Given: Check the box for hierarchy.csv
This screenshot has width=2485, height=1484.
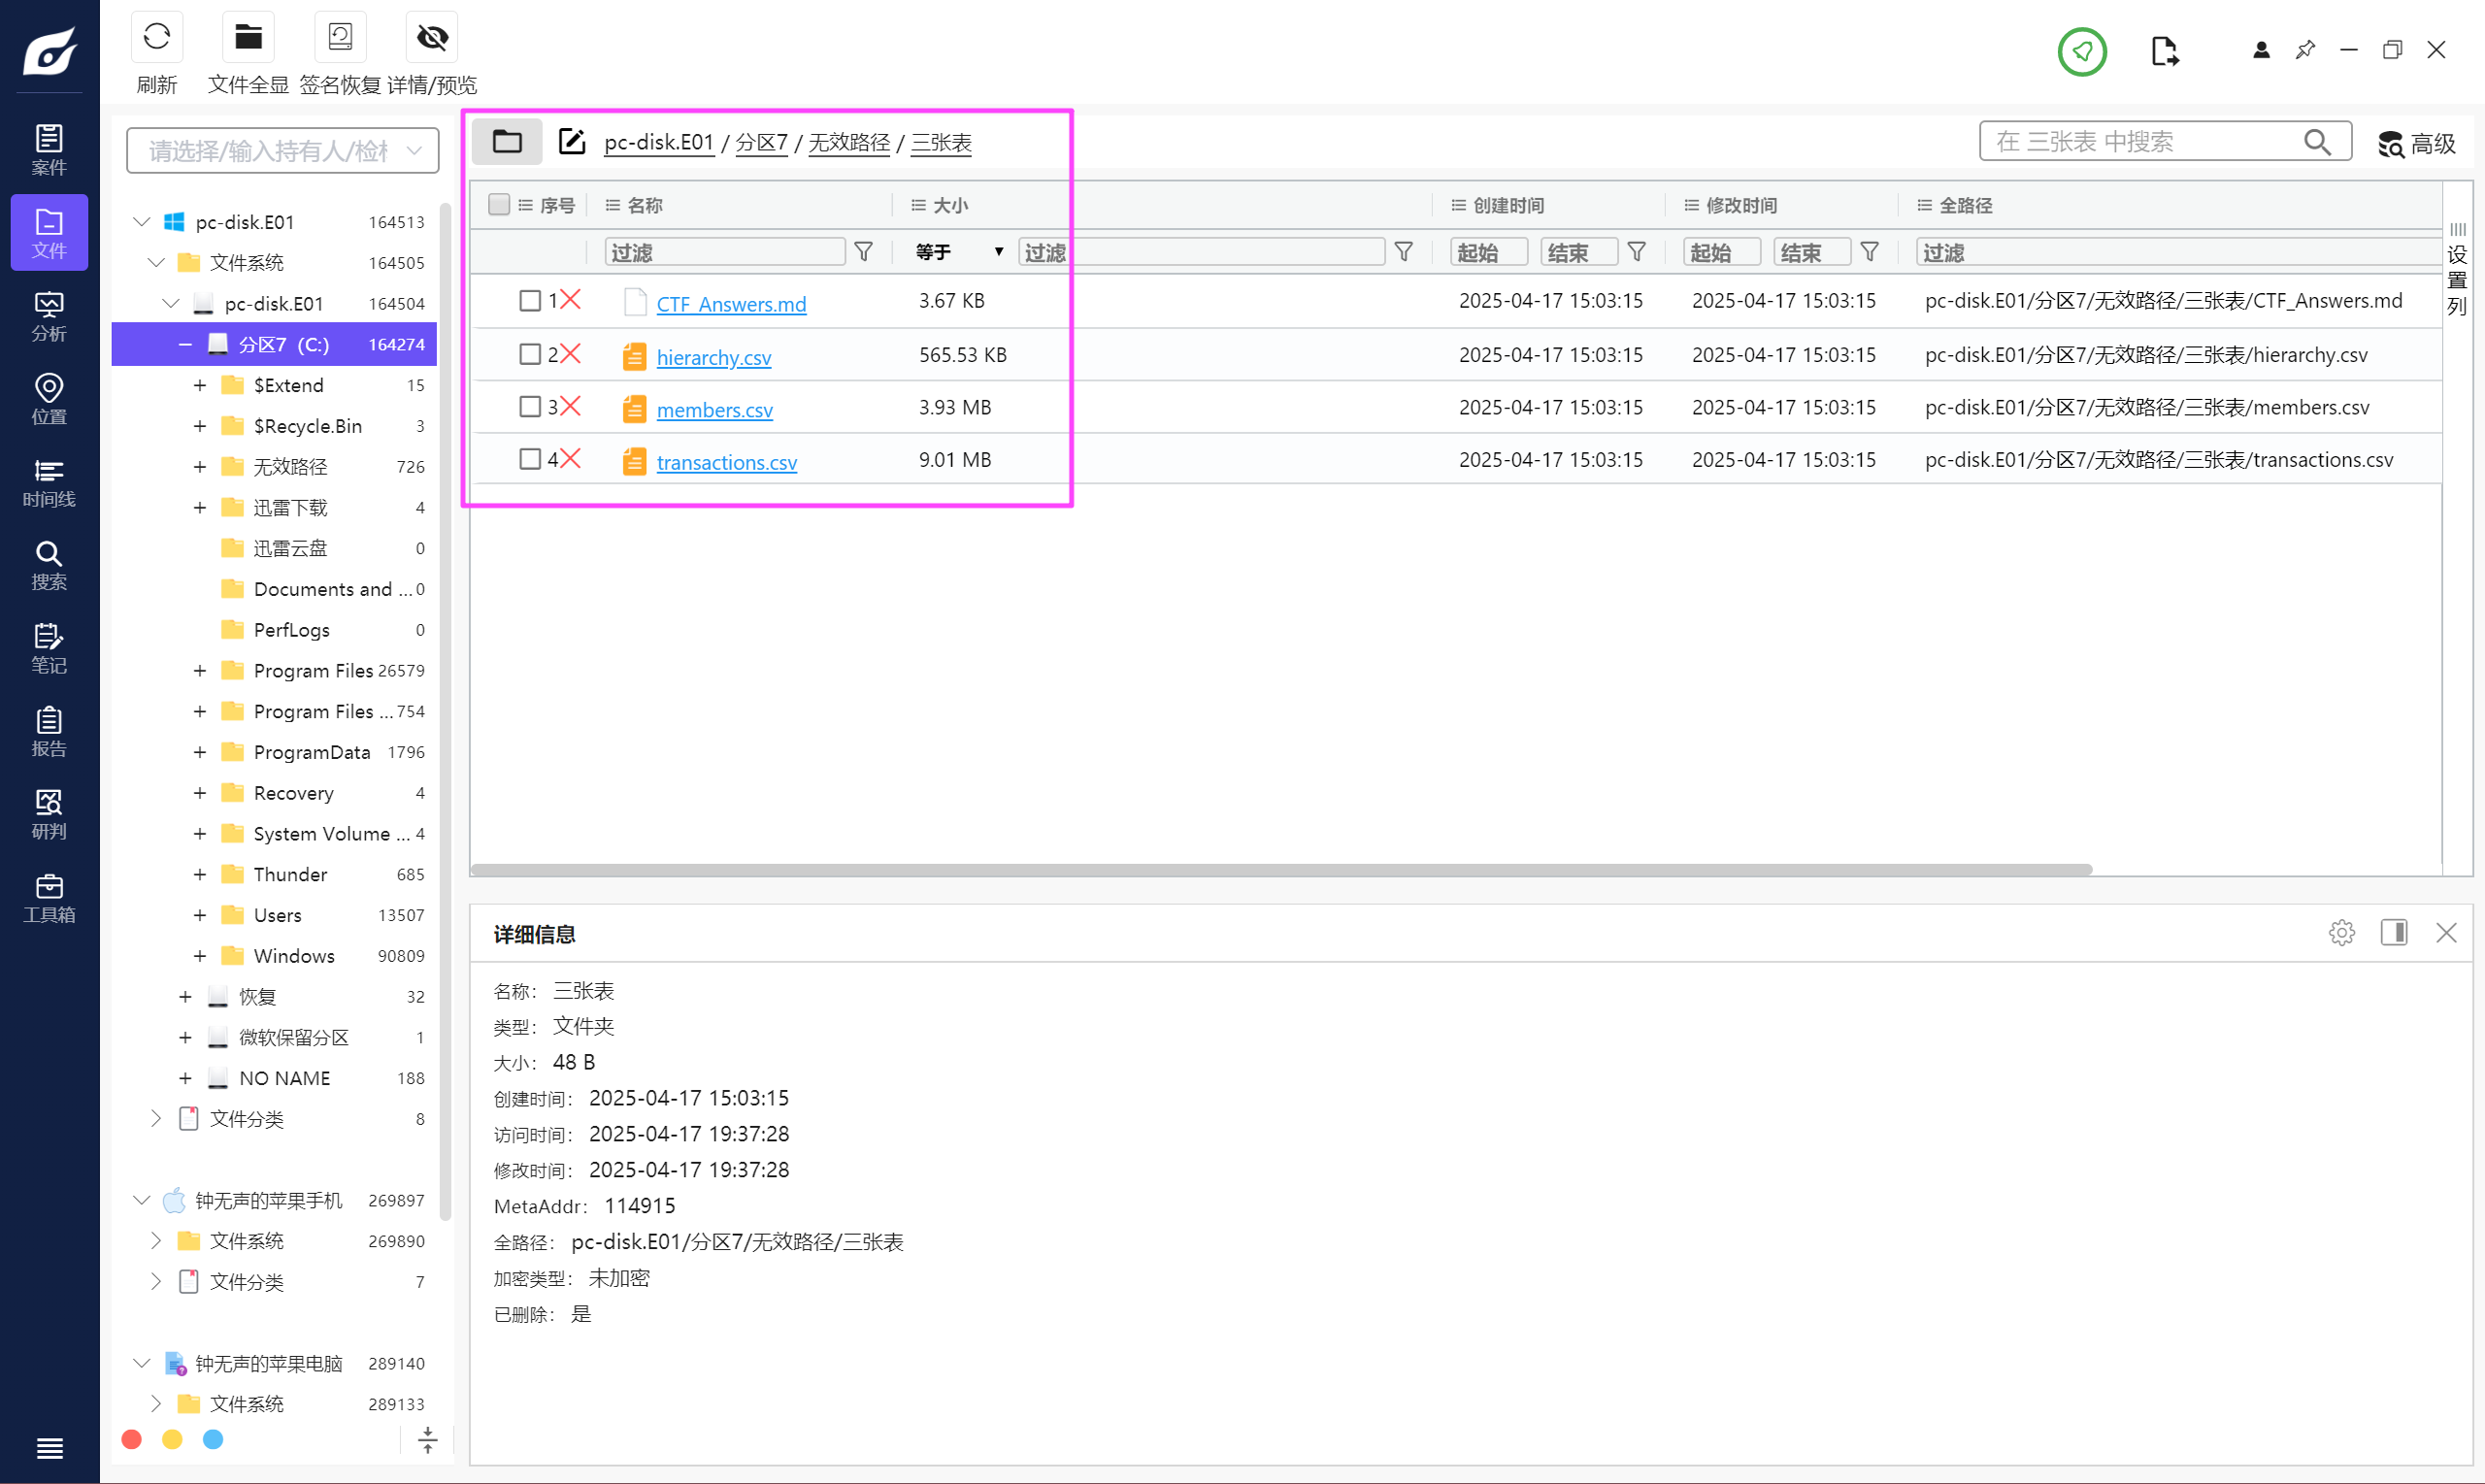Looking at the screenshot, I should [x=530, y=354].
